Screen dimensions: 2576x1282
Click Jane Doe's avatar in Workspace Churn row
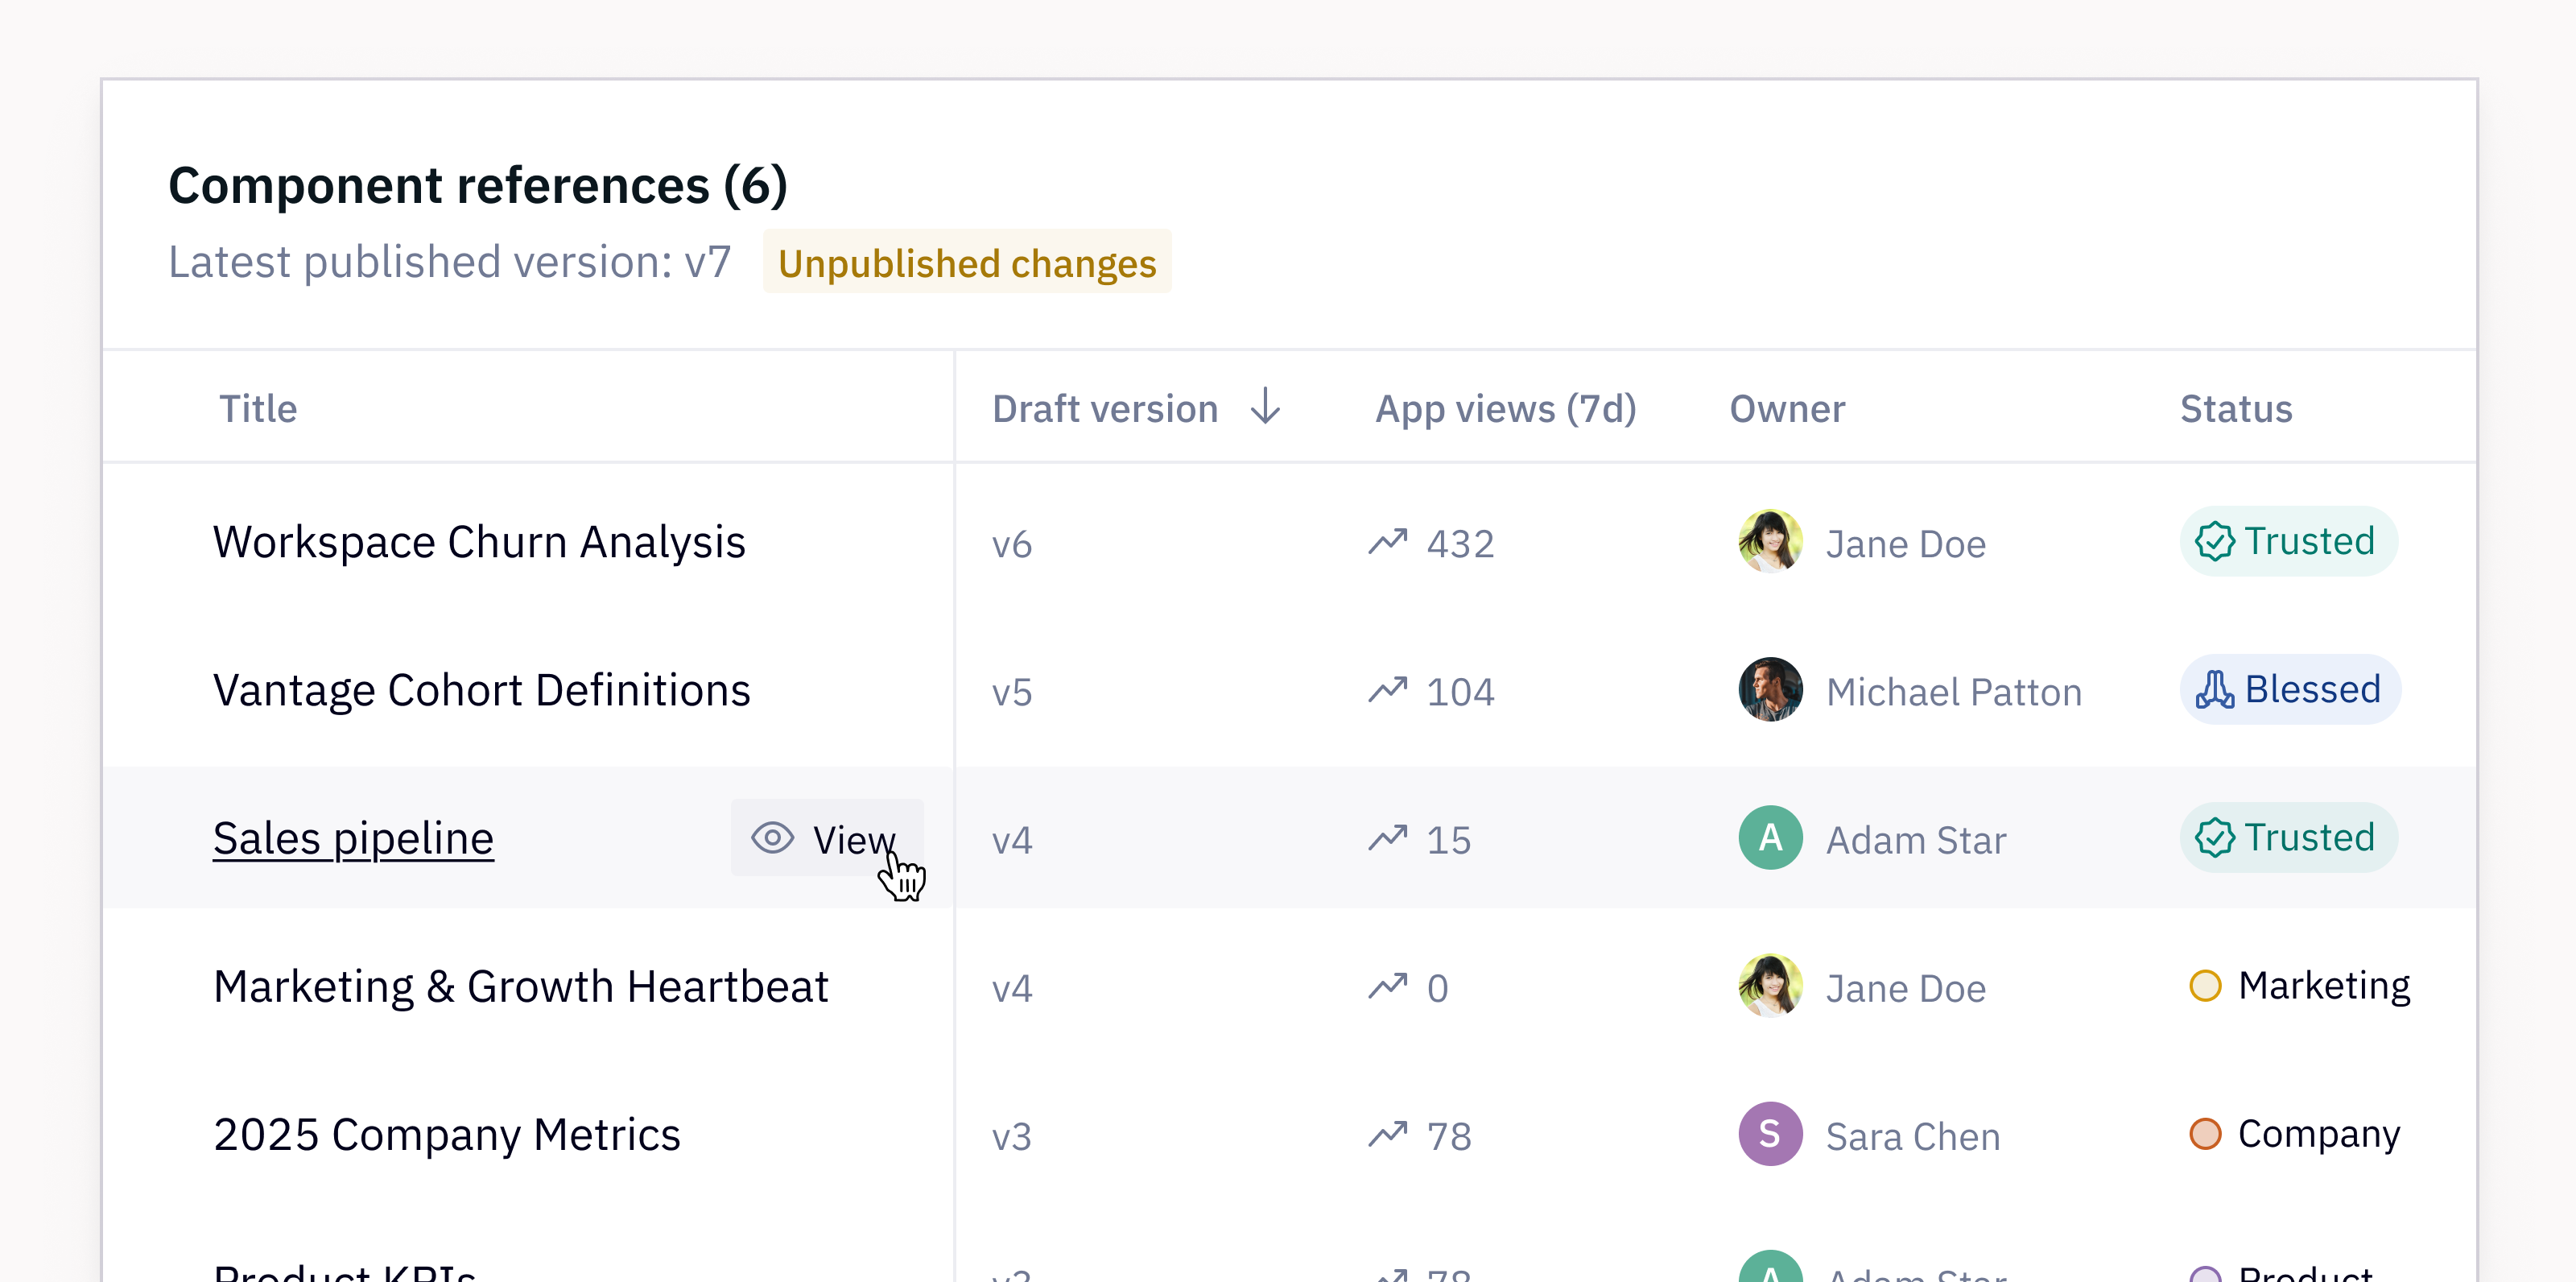pyautogui.click(x=1770, y=542)
